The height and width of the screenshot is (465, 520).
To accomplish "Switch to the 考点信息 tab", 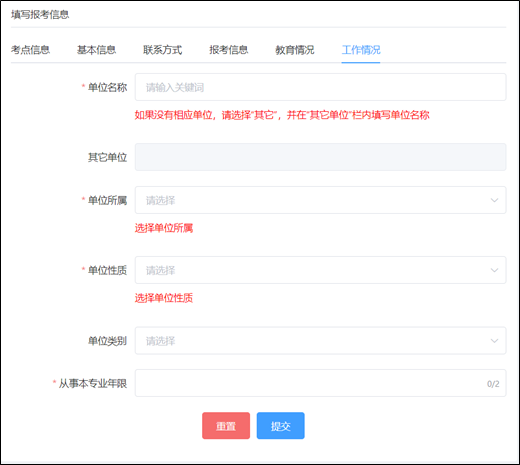I will click(x=30, y=50).
